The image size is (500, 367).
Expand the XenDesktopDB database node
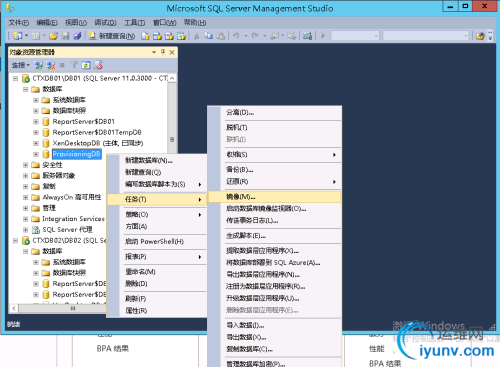click(36, 143)
